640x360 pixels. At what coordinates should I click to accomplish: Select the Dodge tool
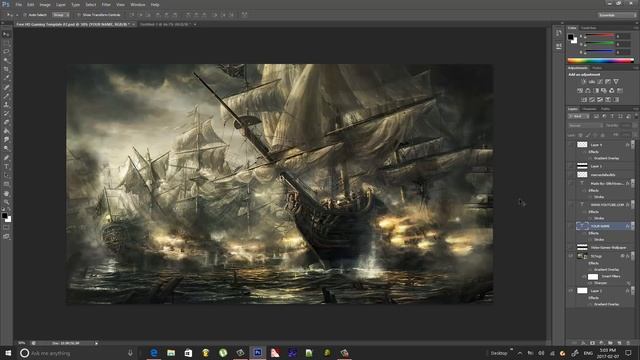[x=6, y=149]
